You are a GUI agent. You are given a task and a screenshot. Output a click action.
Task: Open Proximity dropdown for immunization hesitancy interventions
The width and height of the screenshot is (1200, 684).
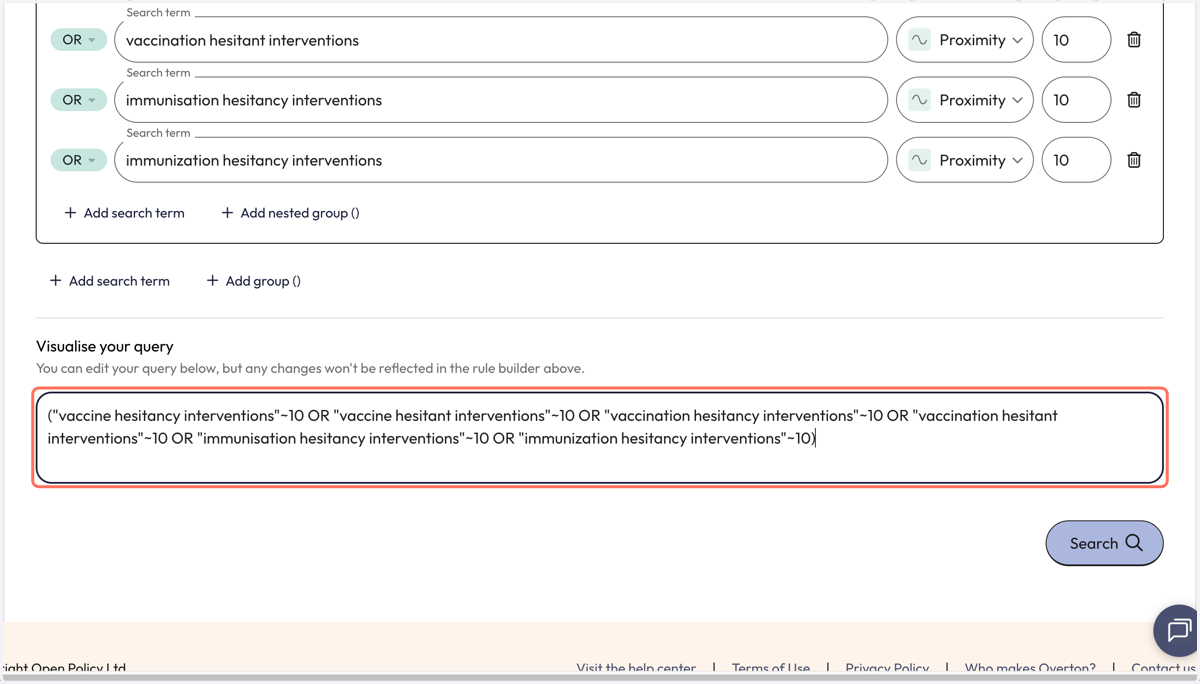[965, 160]
